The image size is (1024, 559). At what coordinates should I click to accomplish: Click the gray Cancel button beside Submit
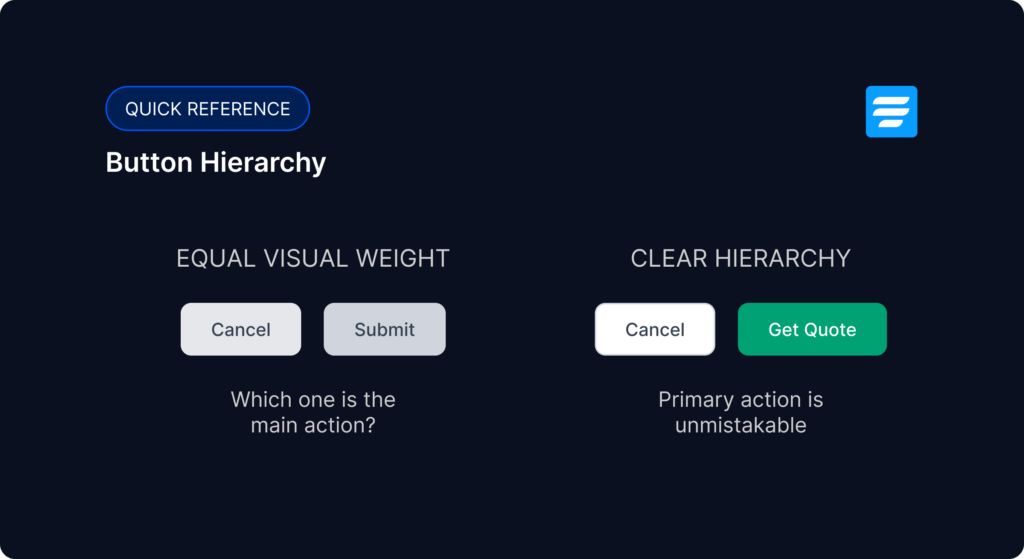pos(241,329)
